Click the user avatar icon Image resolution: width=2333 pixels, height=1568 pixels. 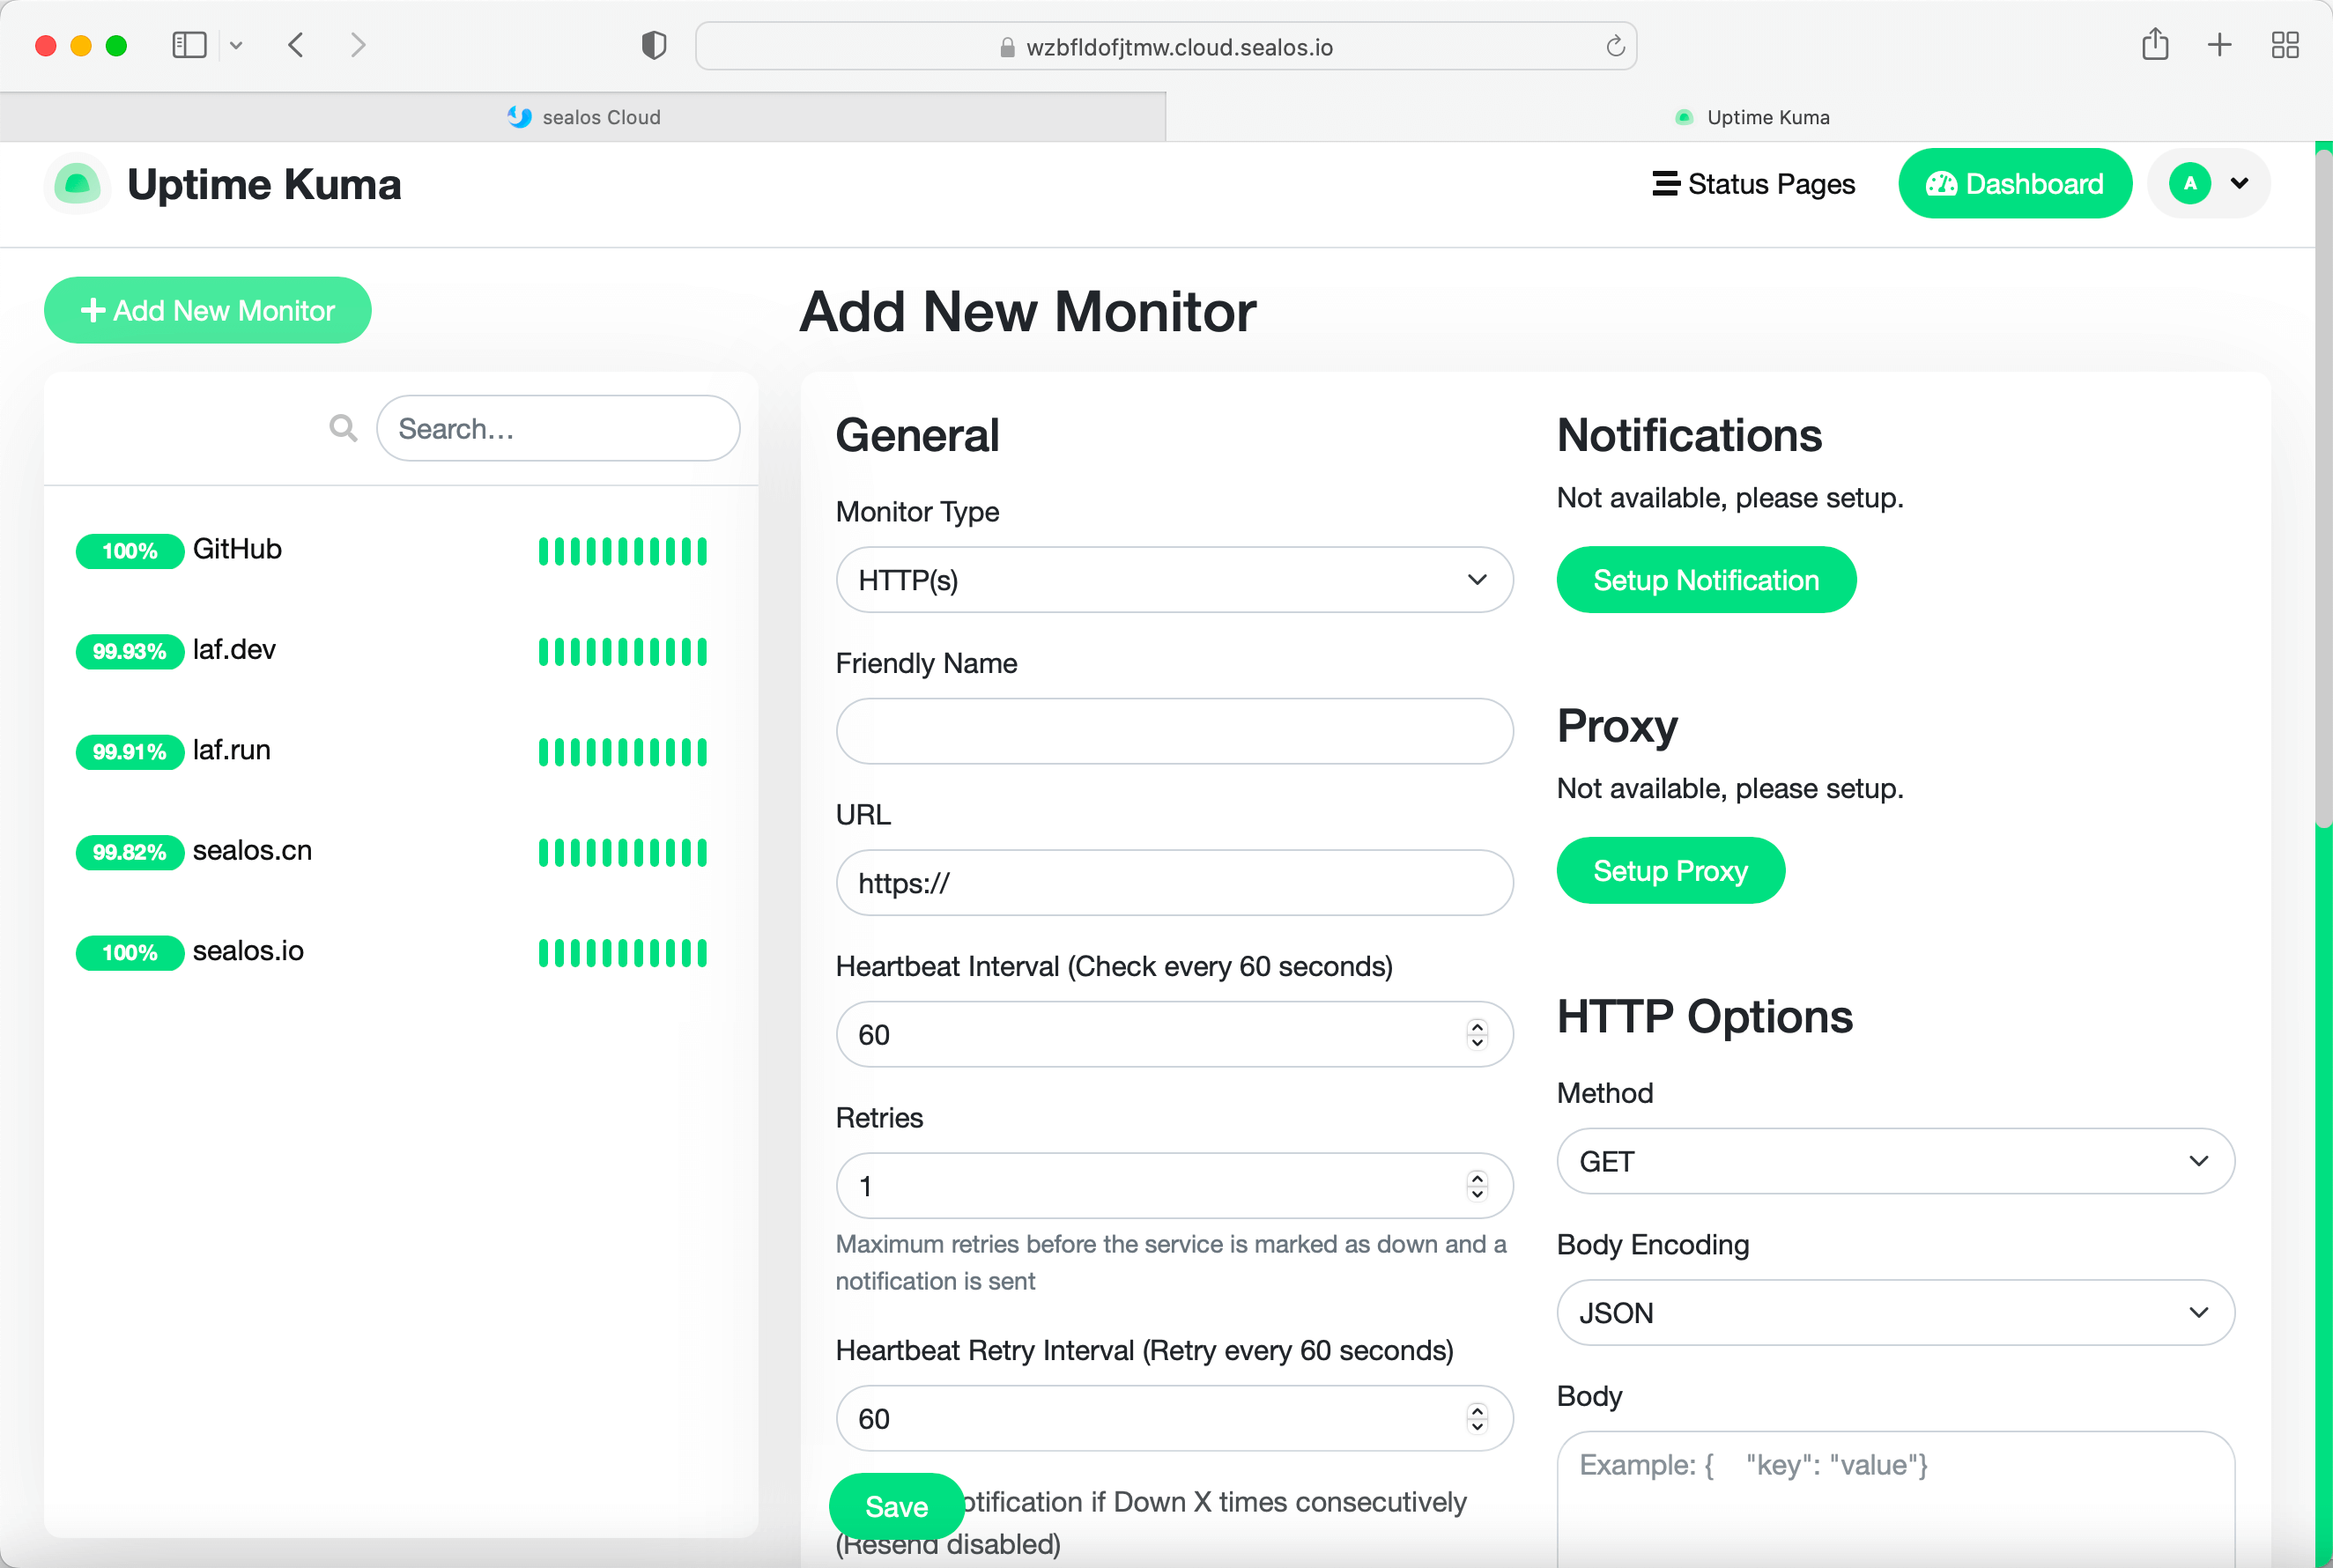[x=2189, y=184]
